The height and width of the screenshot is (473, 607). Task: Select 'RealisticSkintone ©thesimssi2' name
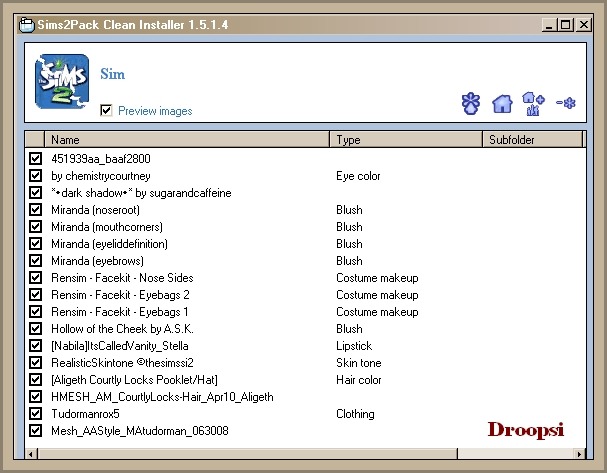point(122,363)
